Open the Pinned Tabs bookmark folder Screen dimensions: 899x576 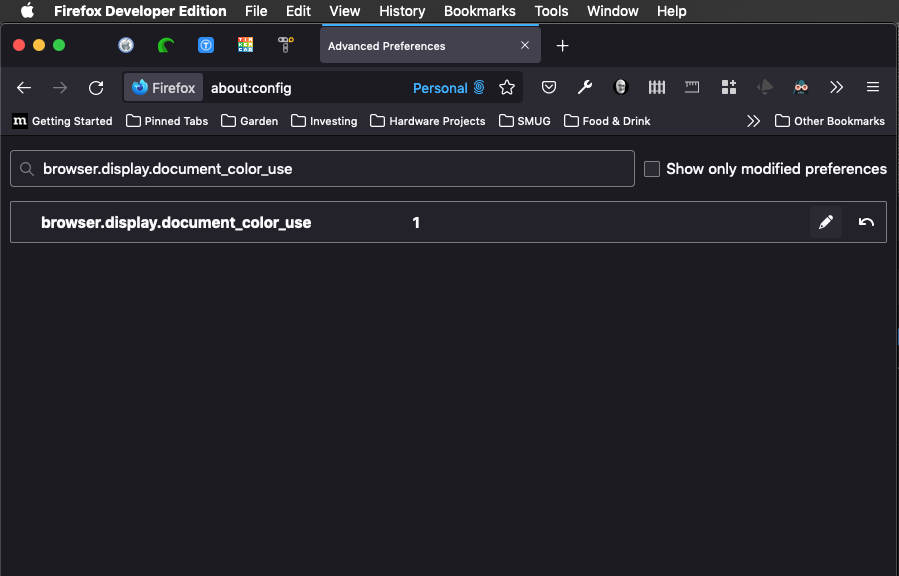167,121
